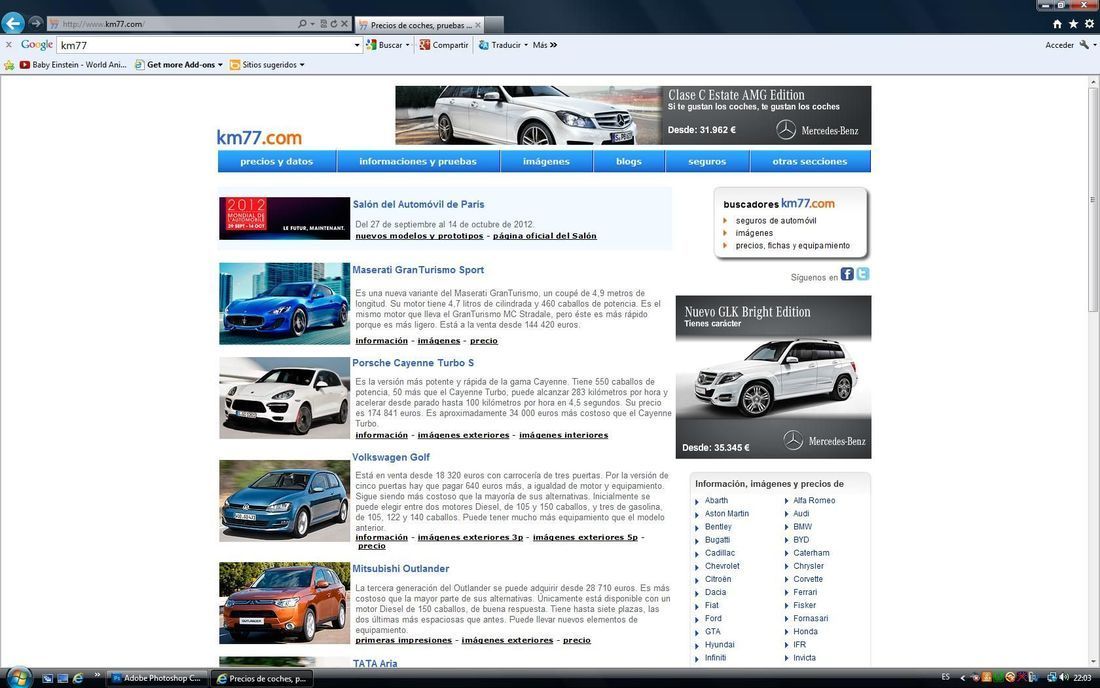Viewport: 1100px width, 688px height.
Task: Open browser Tools gear icon
Action: pyautogui.click(x=1089, y=24)
